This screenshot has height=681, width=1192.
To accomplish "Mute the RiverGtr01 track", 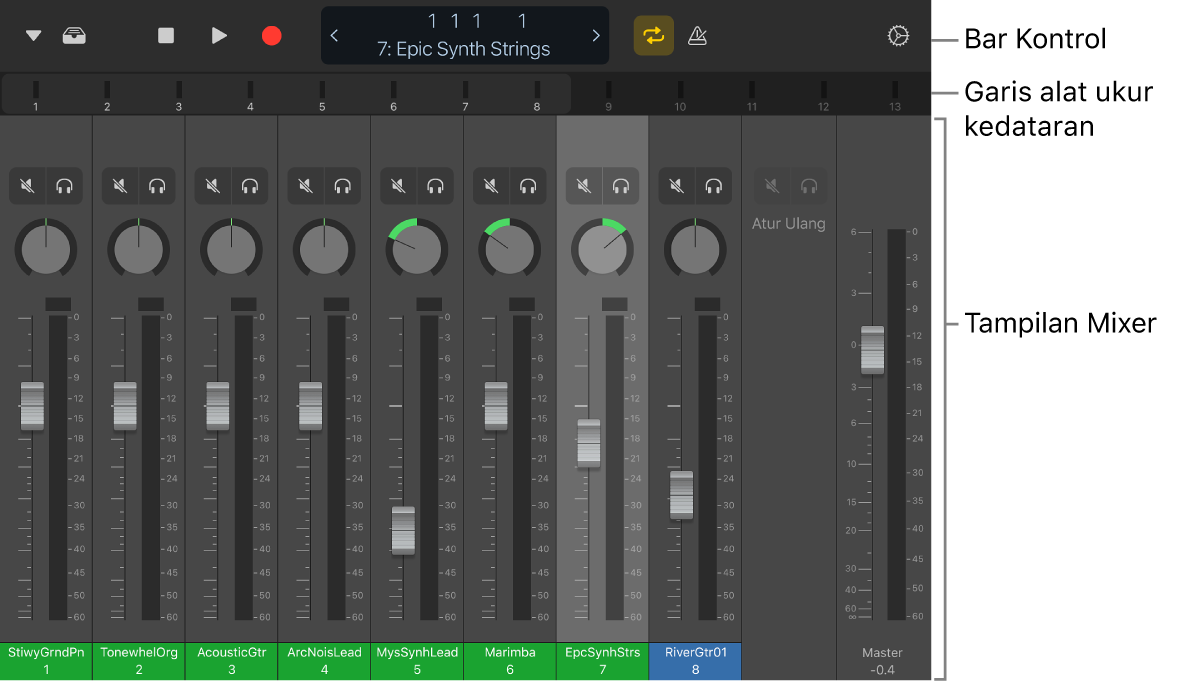I will (677, 185).
